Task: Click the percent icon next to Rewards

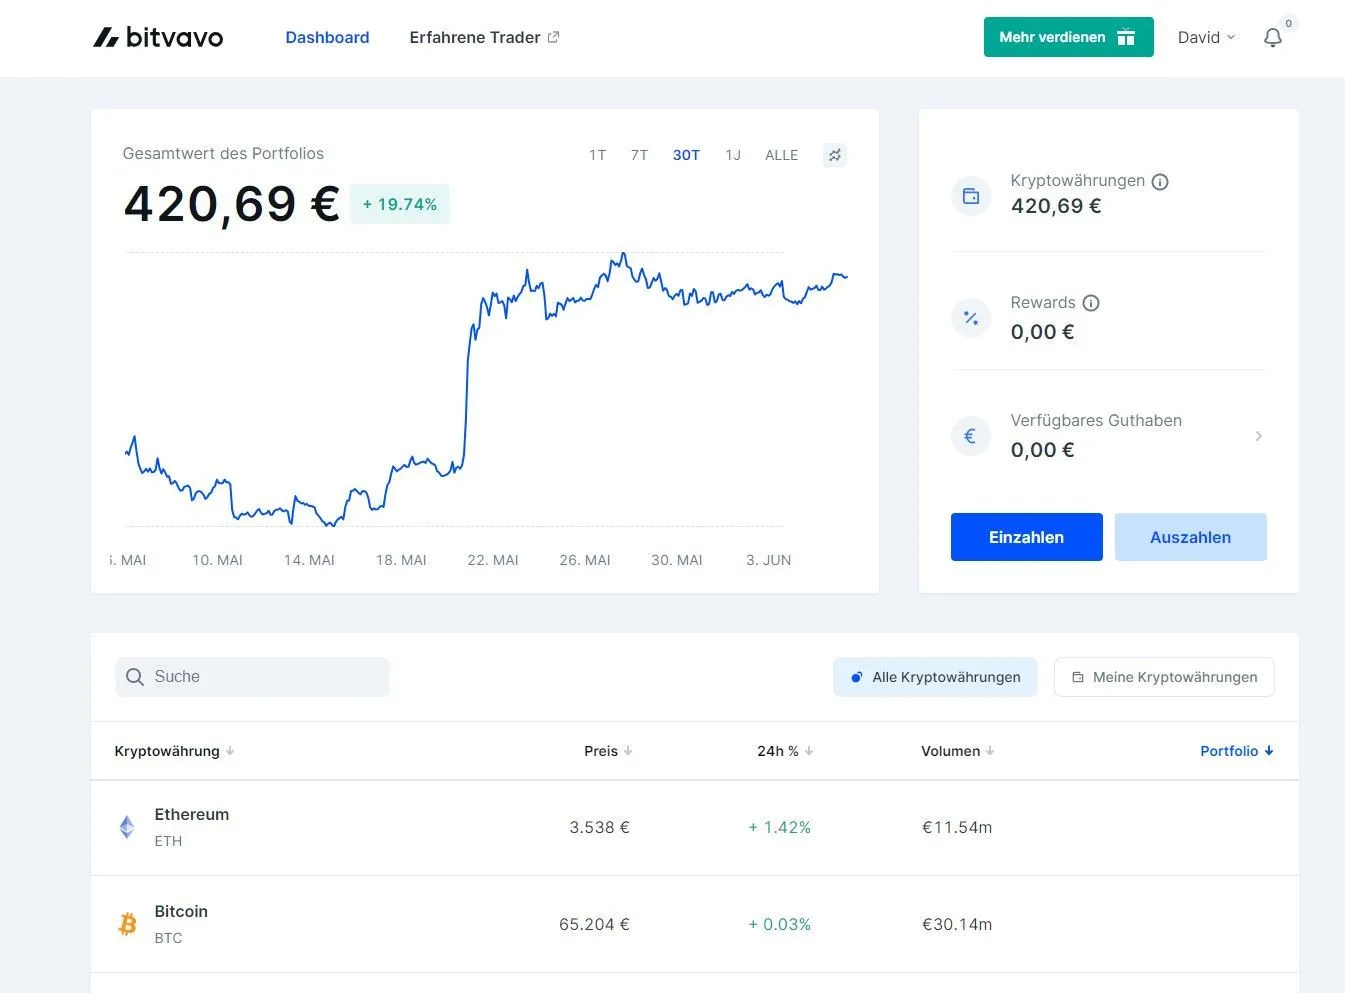Action: pyautogui.click(x=970, y=317)
